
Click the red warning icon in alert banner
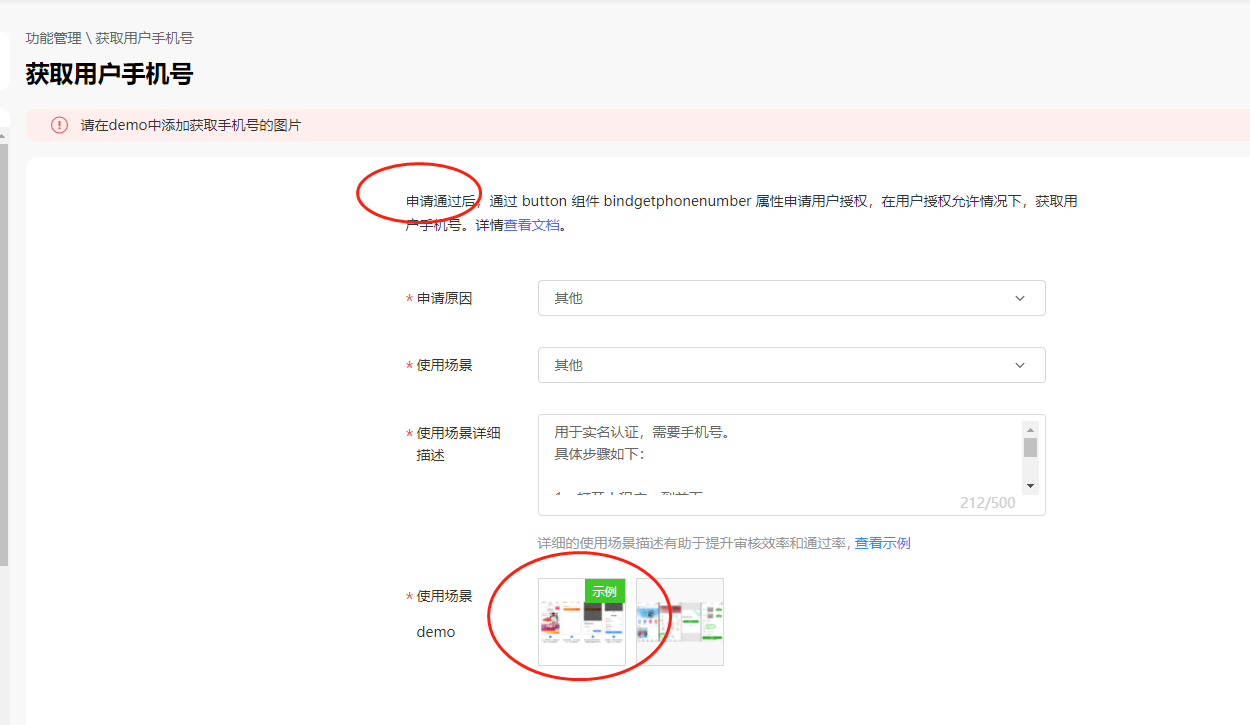(60, 125)
